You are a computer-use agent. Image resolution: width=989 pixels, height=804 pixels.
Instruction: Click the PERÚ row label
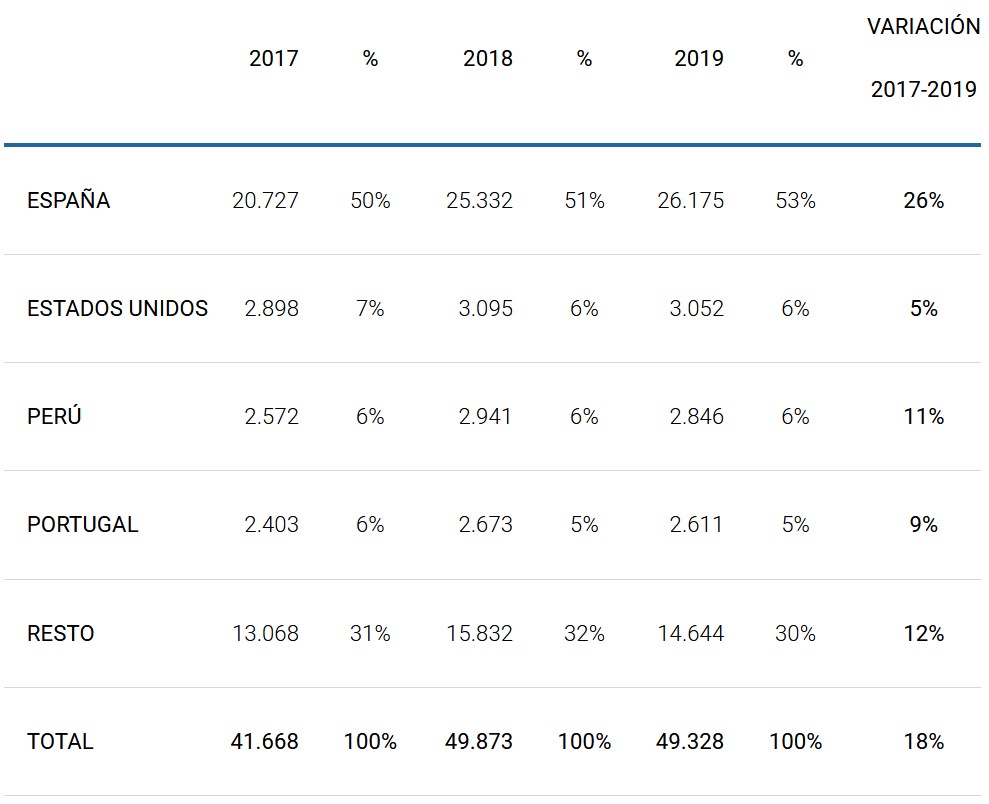click(54, 417)
